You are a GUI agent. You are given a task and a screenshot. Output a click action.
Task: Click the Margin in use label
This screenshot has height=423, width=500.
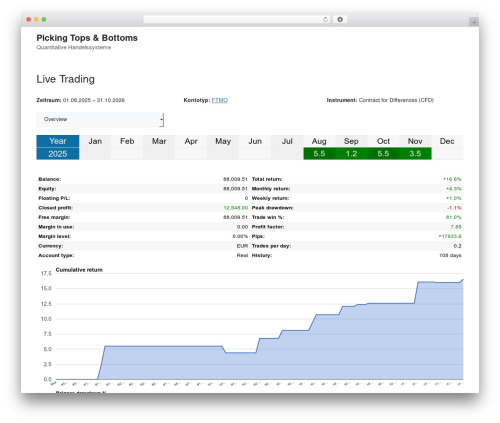click(x=56, y=227)
